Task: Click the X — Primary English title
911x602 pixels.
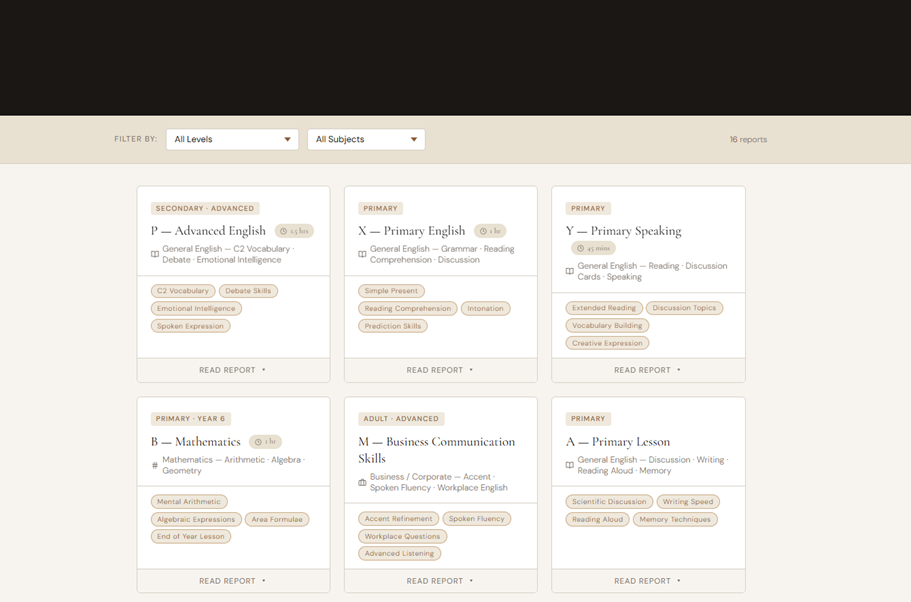Action: click(x=412, y=231)
